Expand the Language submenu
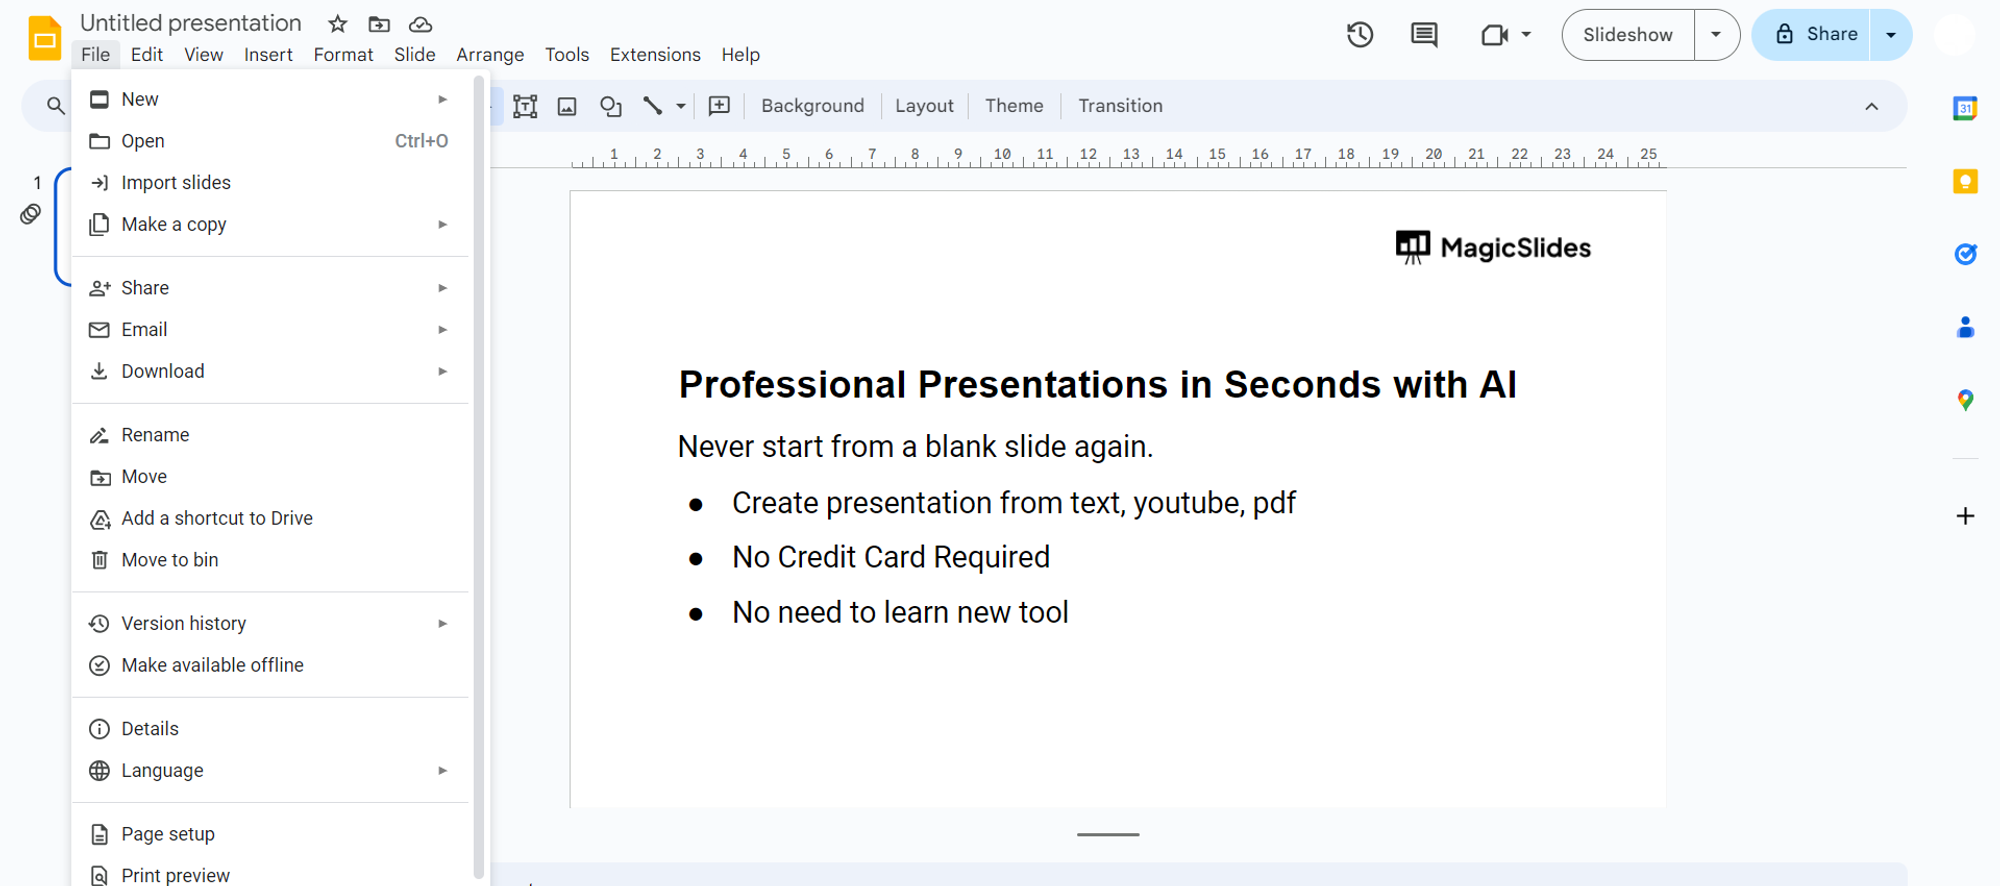The width and height of the screenshot is (2000, 886). [x=442, y=770]
